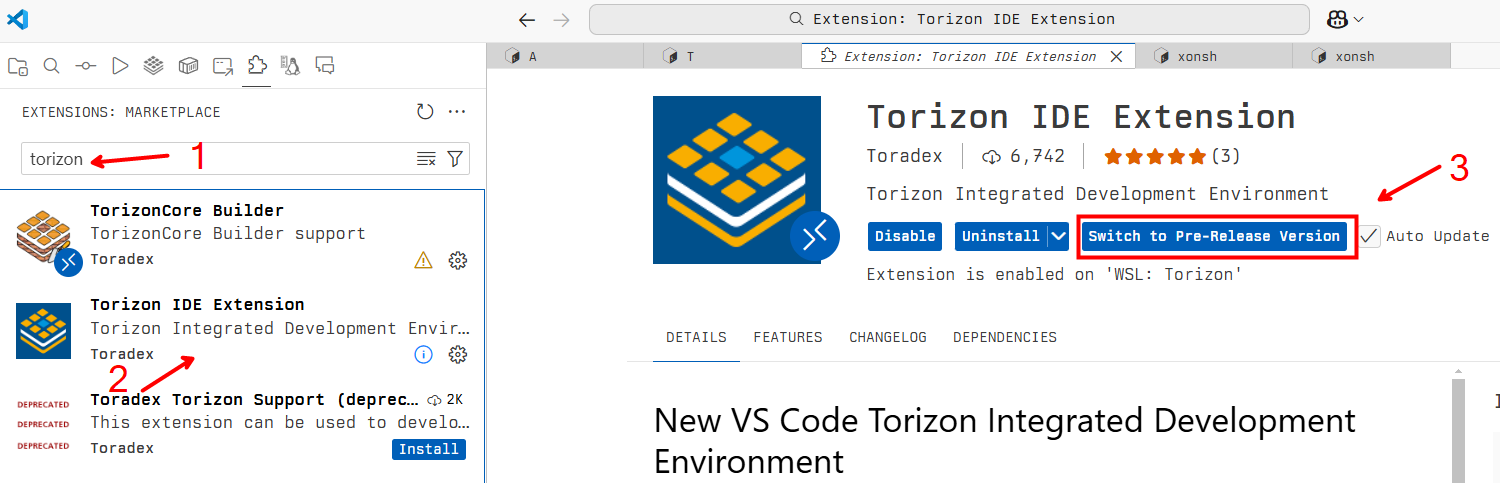Click the details page vertical scrollbar
1500x483 pixels.
click(1458, 430)
